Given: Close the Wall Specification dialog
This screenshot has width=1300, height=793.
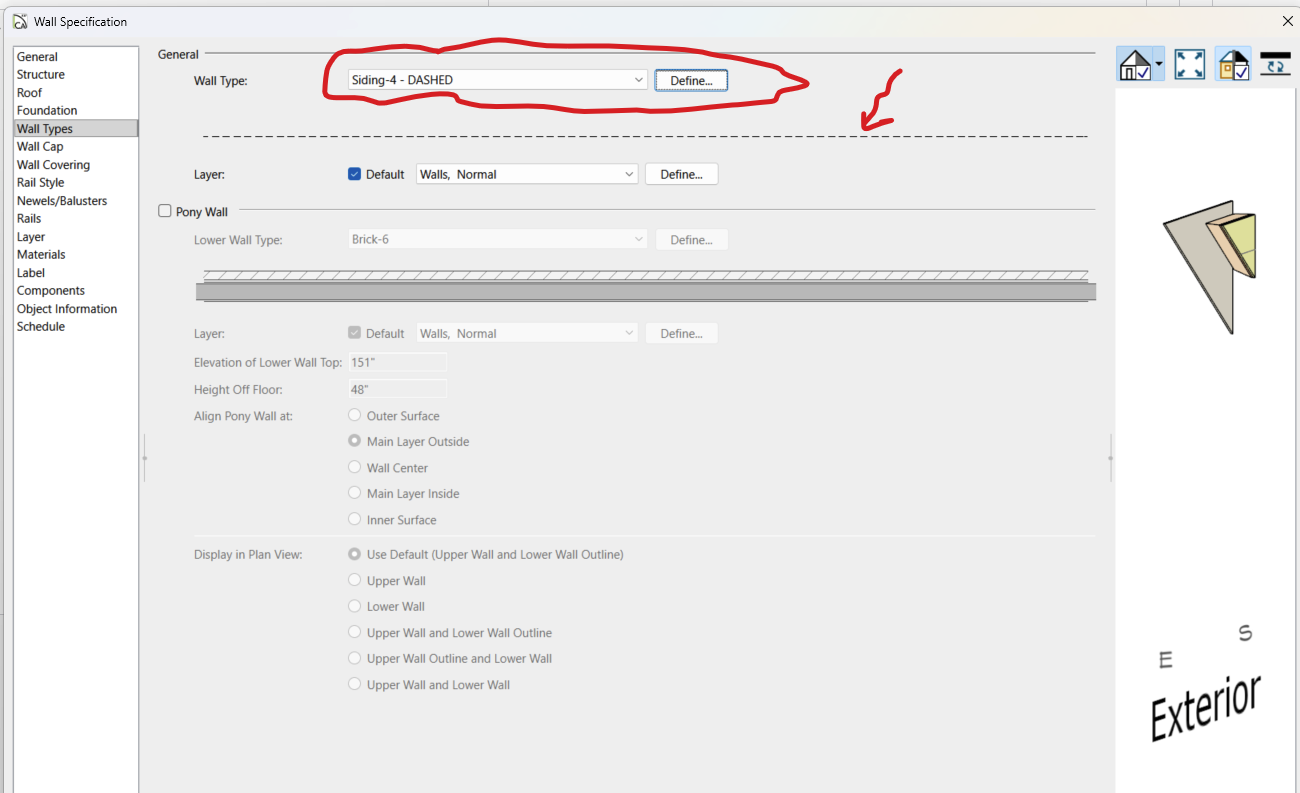Looking at the screenshot, I should click(1286, 21).
